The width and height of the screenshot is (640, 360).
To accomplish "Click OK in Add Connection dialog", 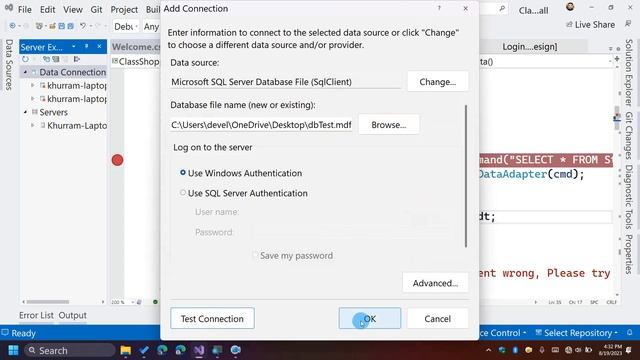I will (370, 318).
